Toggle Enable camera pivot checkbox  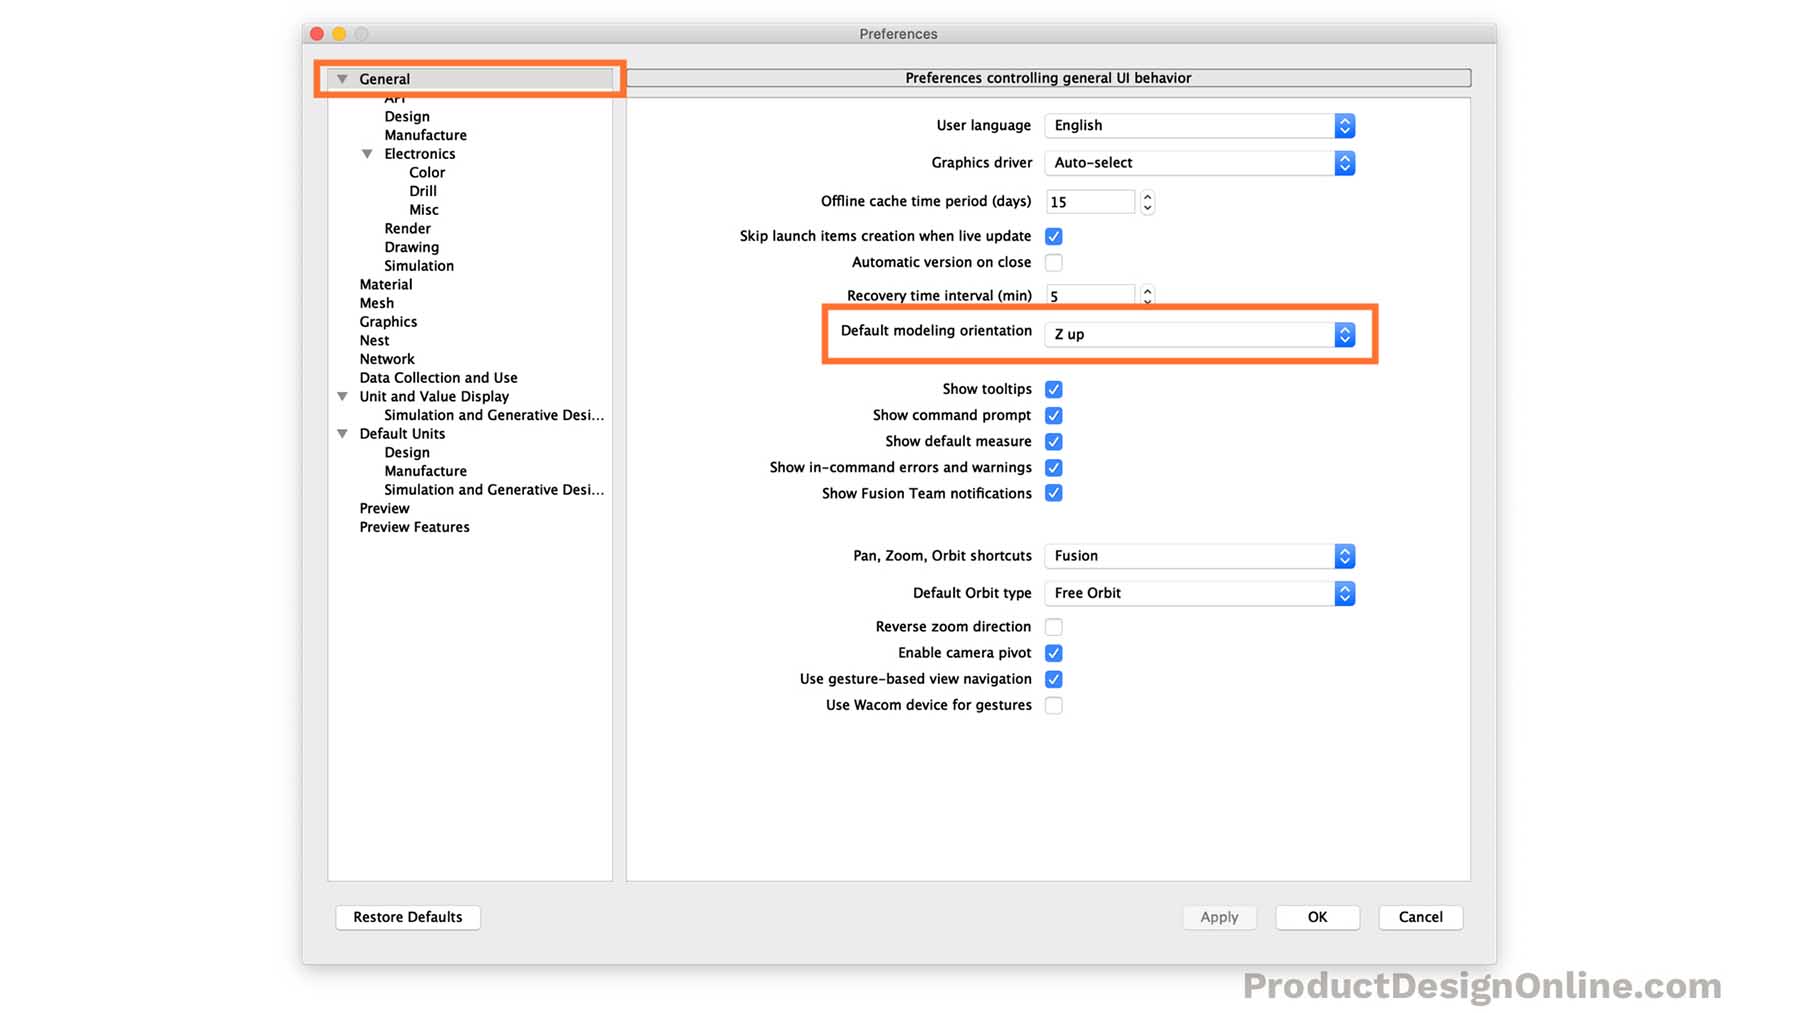coord(1053,653)
